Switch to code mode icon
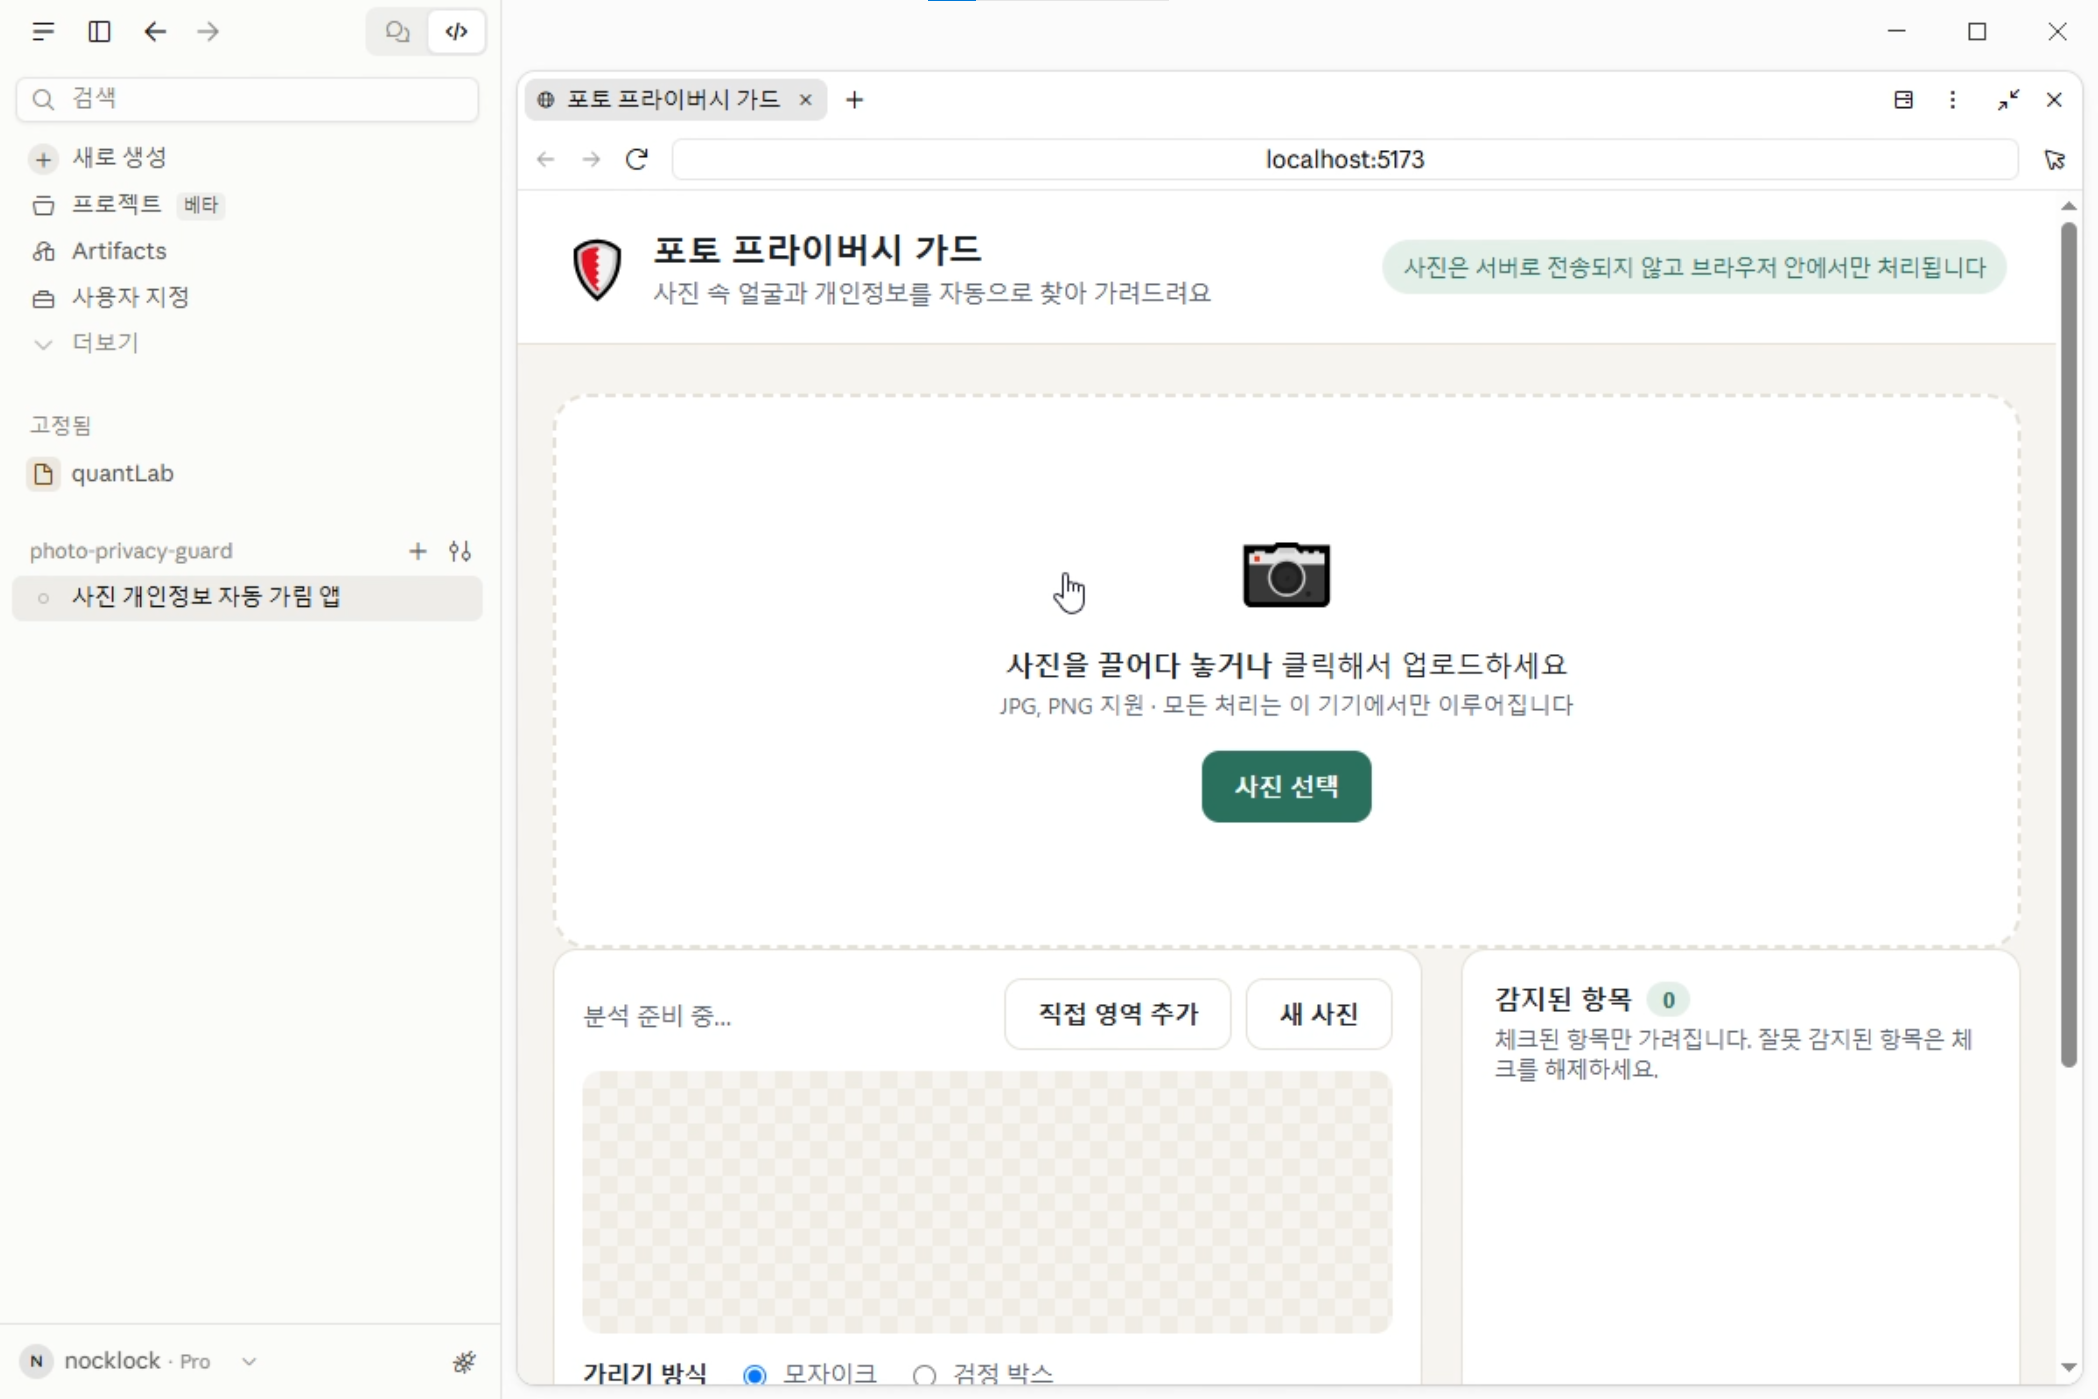The width and height of the screenshot is (2098, 1399). point(457,32)
